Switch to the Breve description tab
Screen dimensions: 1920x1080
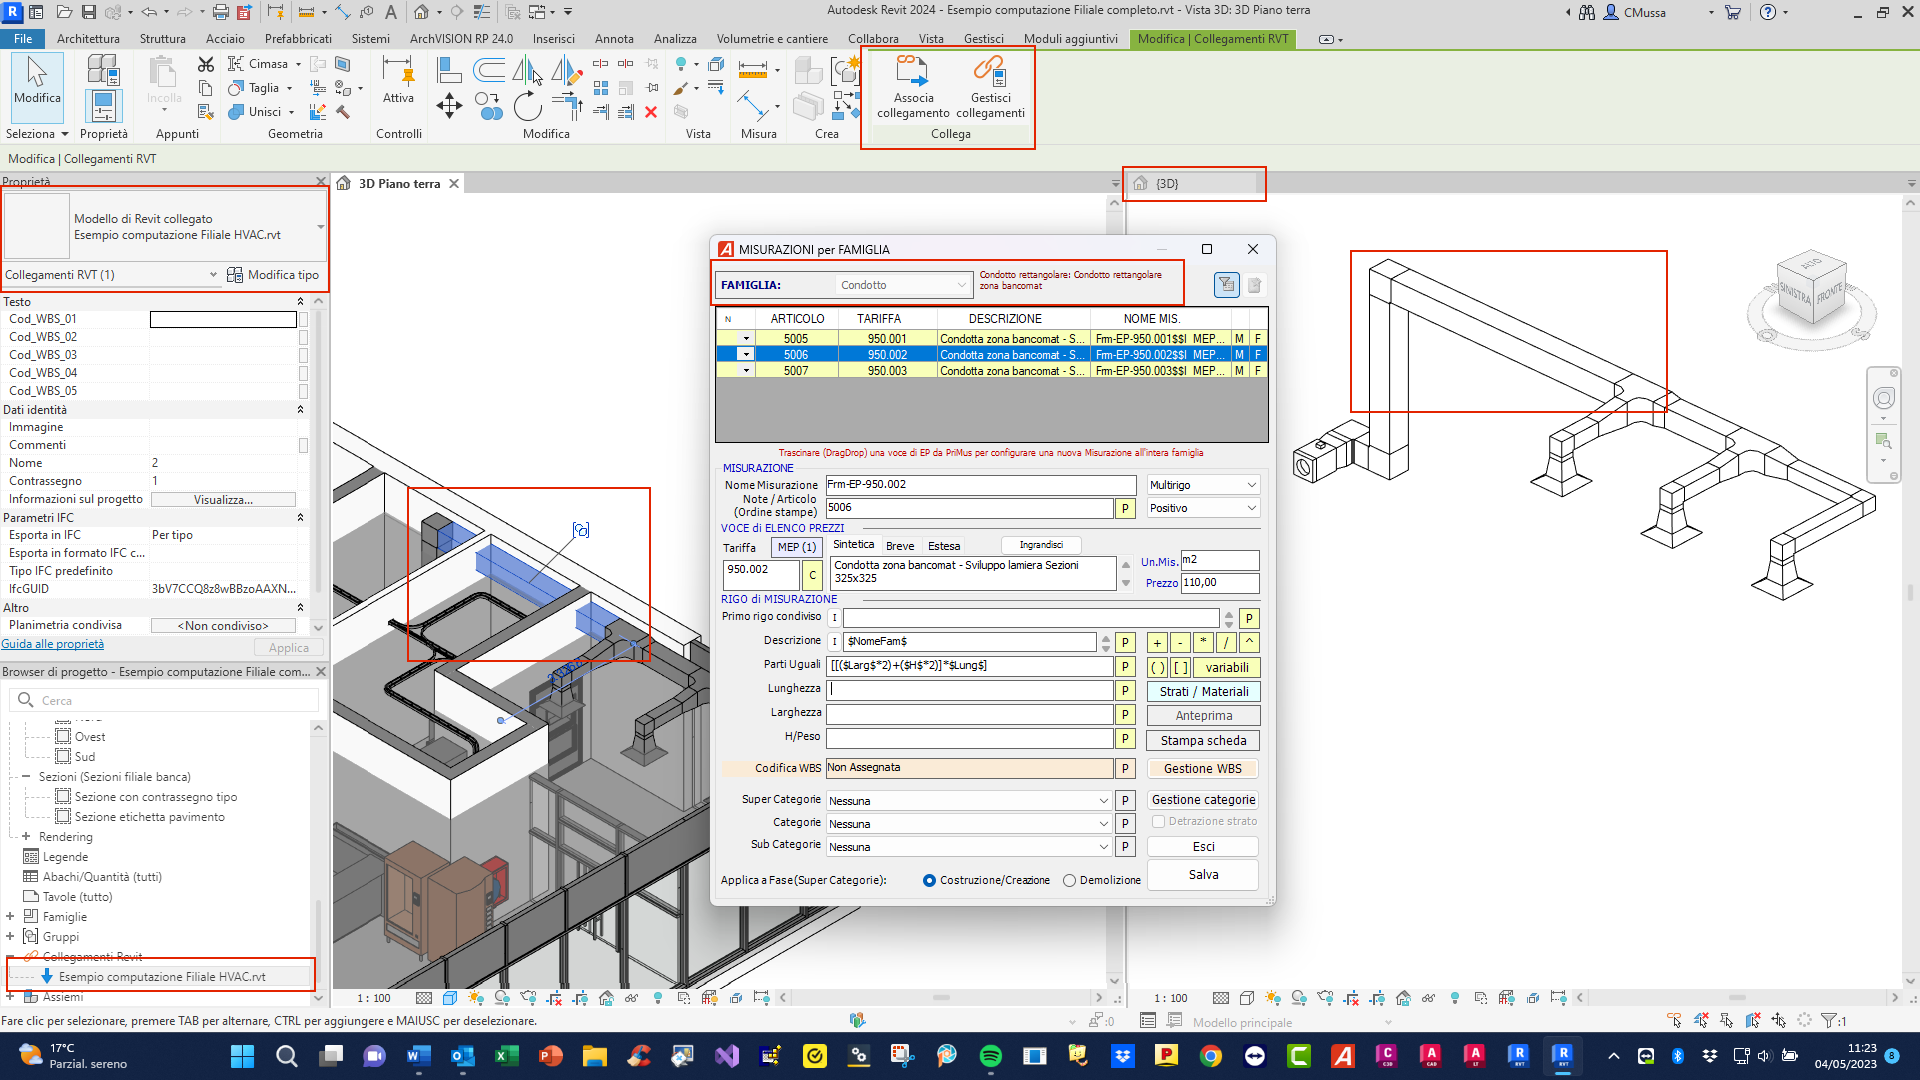point(900,547)
